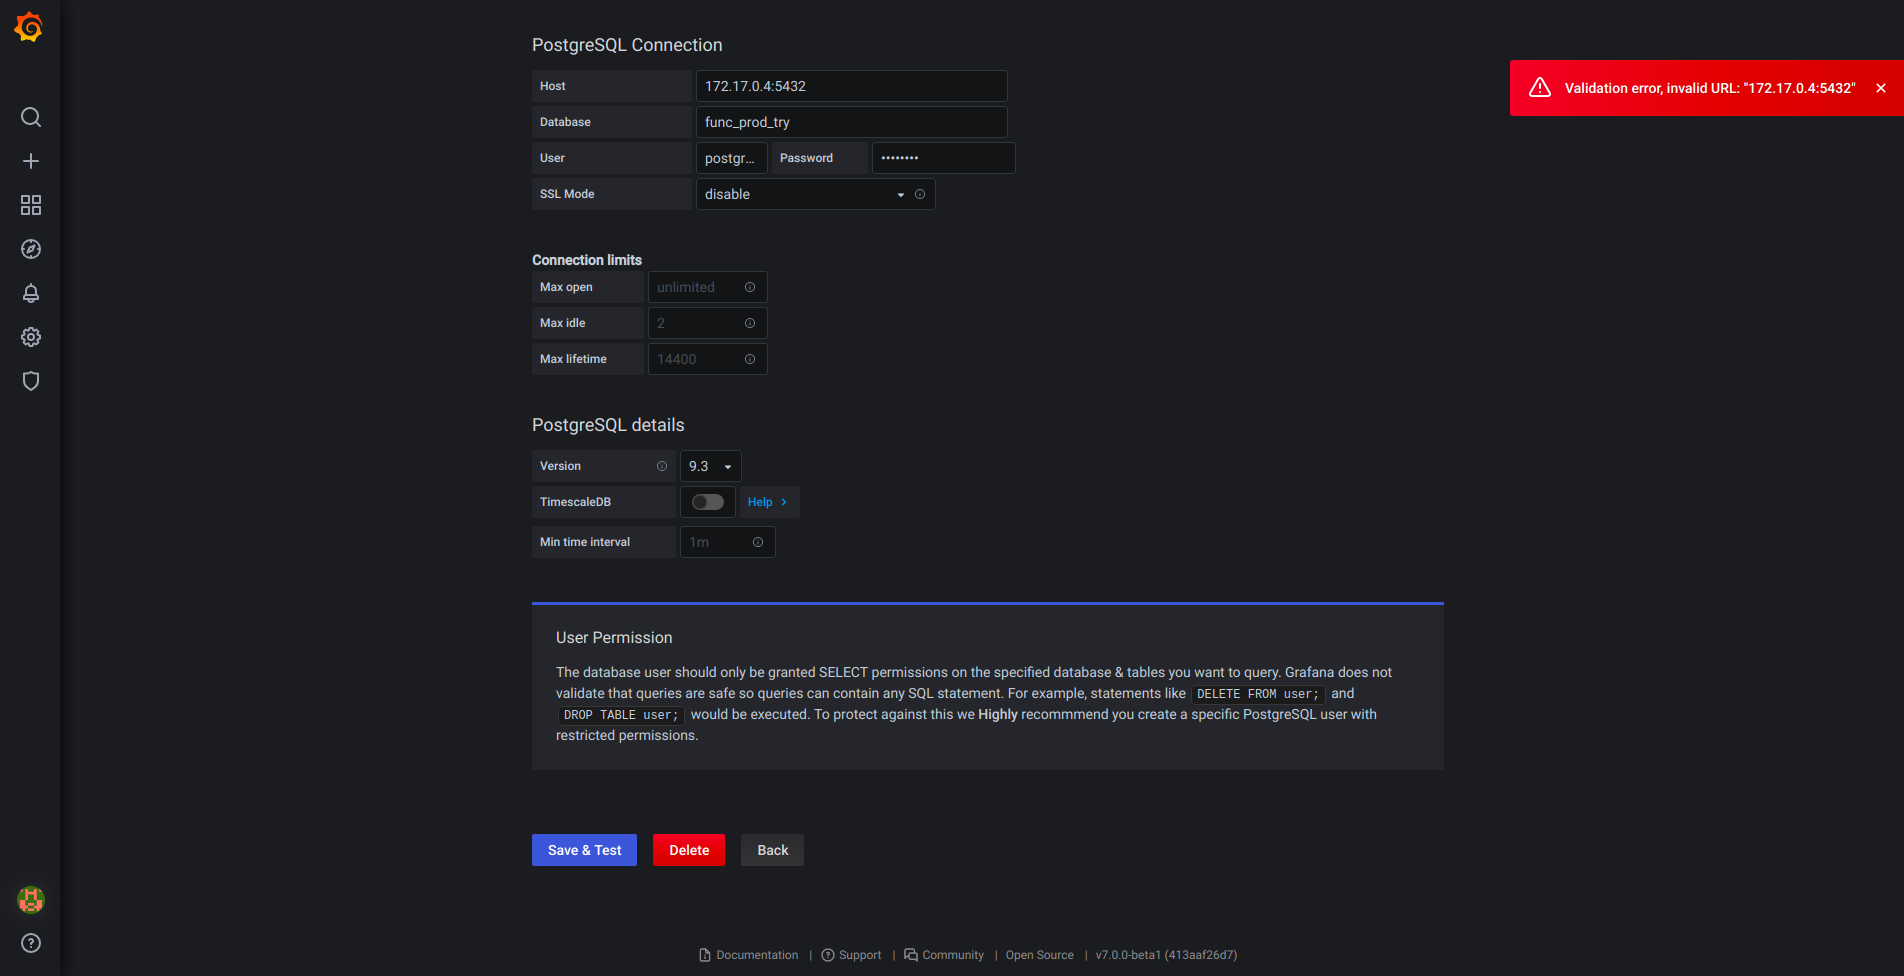Image resolution: width=1904 pixels, height=976 pixels.
Task: Click the Save & Test button
Action: pos(584,850)
